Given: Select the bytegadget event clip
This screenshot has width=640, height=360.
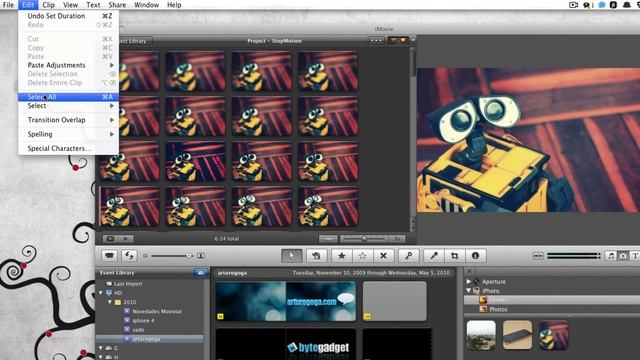Looking at the screenshot, I should pyautogui.click(x=286, y=344).
